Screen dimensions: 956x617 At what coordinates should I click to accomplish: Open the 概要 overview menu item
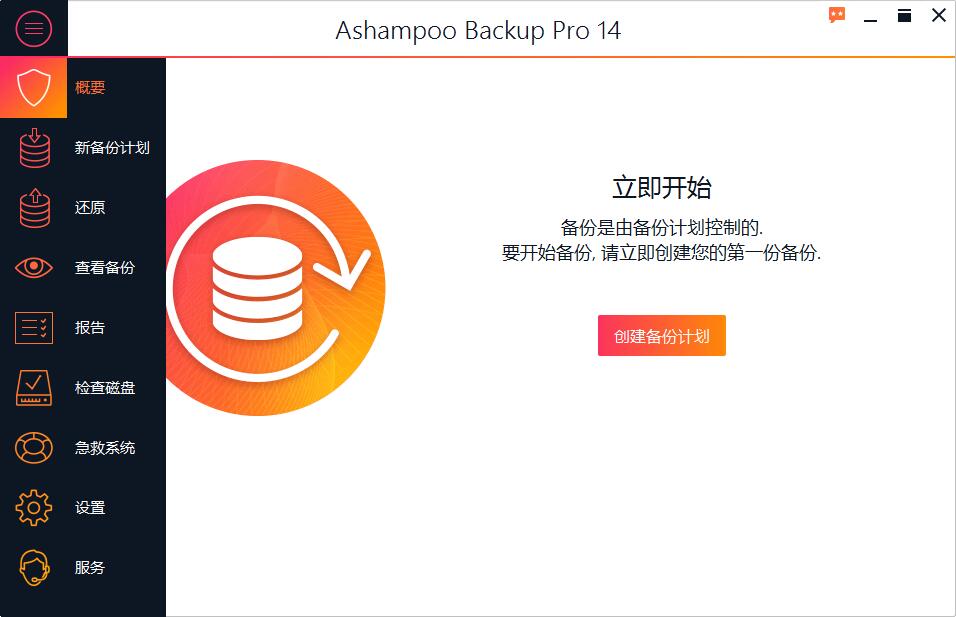(90, 87)
